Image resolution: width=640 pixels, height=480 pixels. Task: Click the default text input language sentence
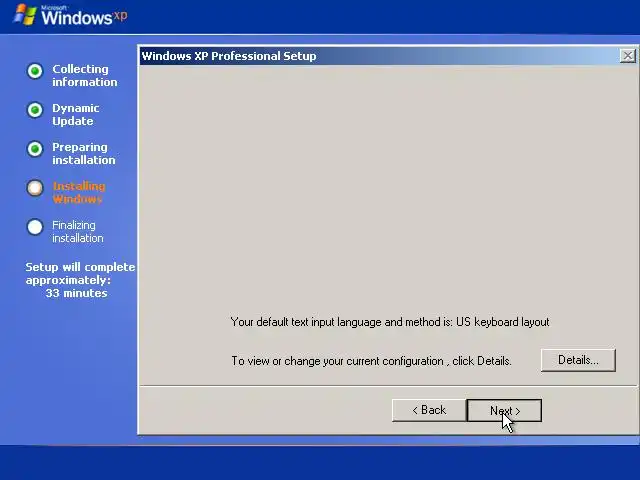[x=390, y=322]
